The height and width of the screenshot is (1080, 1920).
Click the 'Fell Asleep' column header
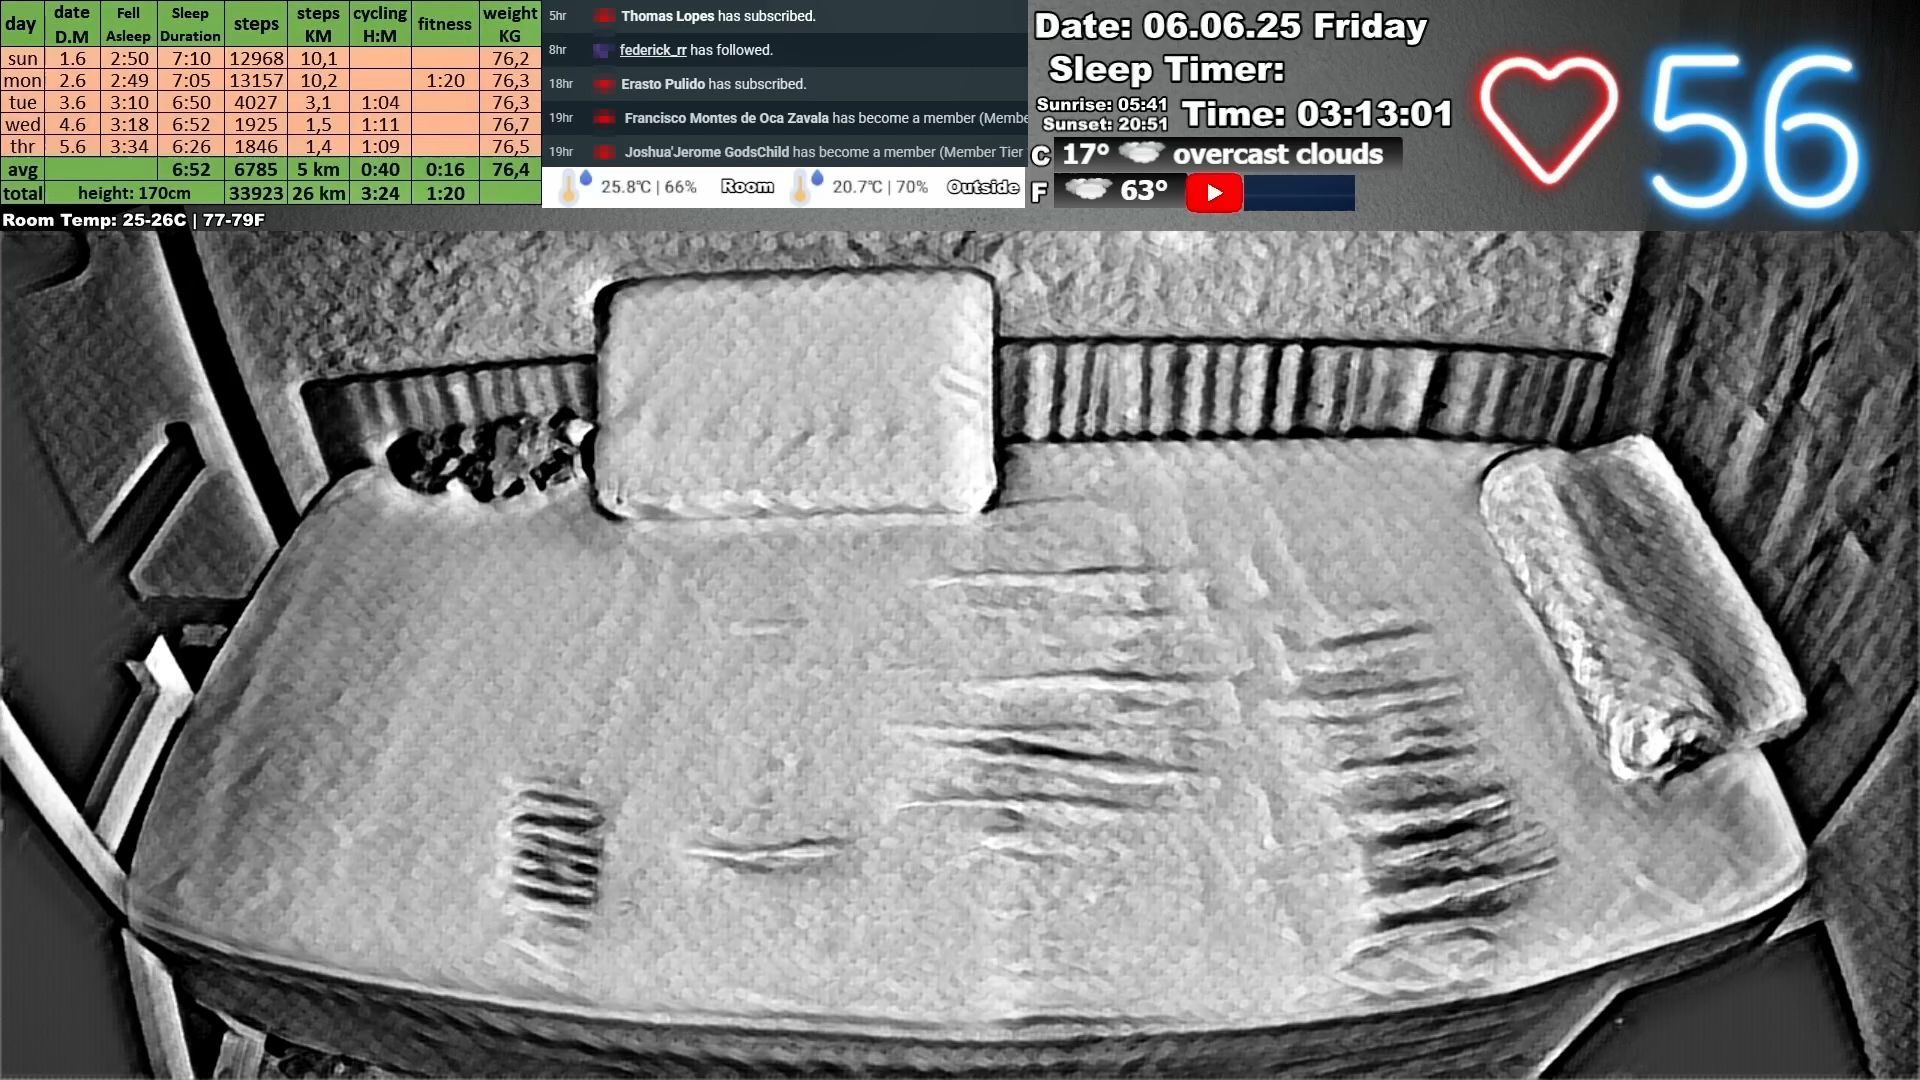point(128,24)
